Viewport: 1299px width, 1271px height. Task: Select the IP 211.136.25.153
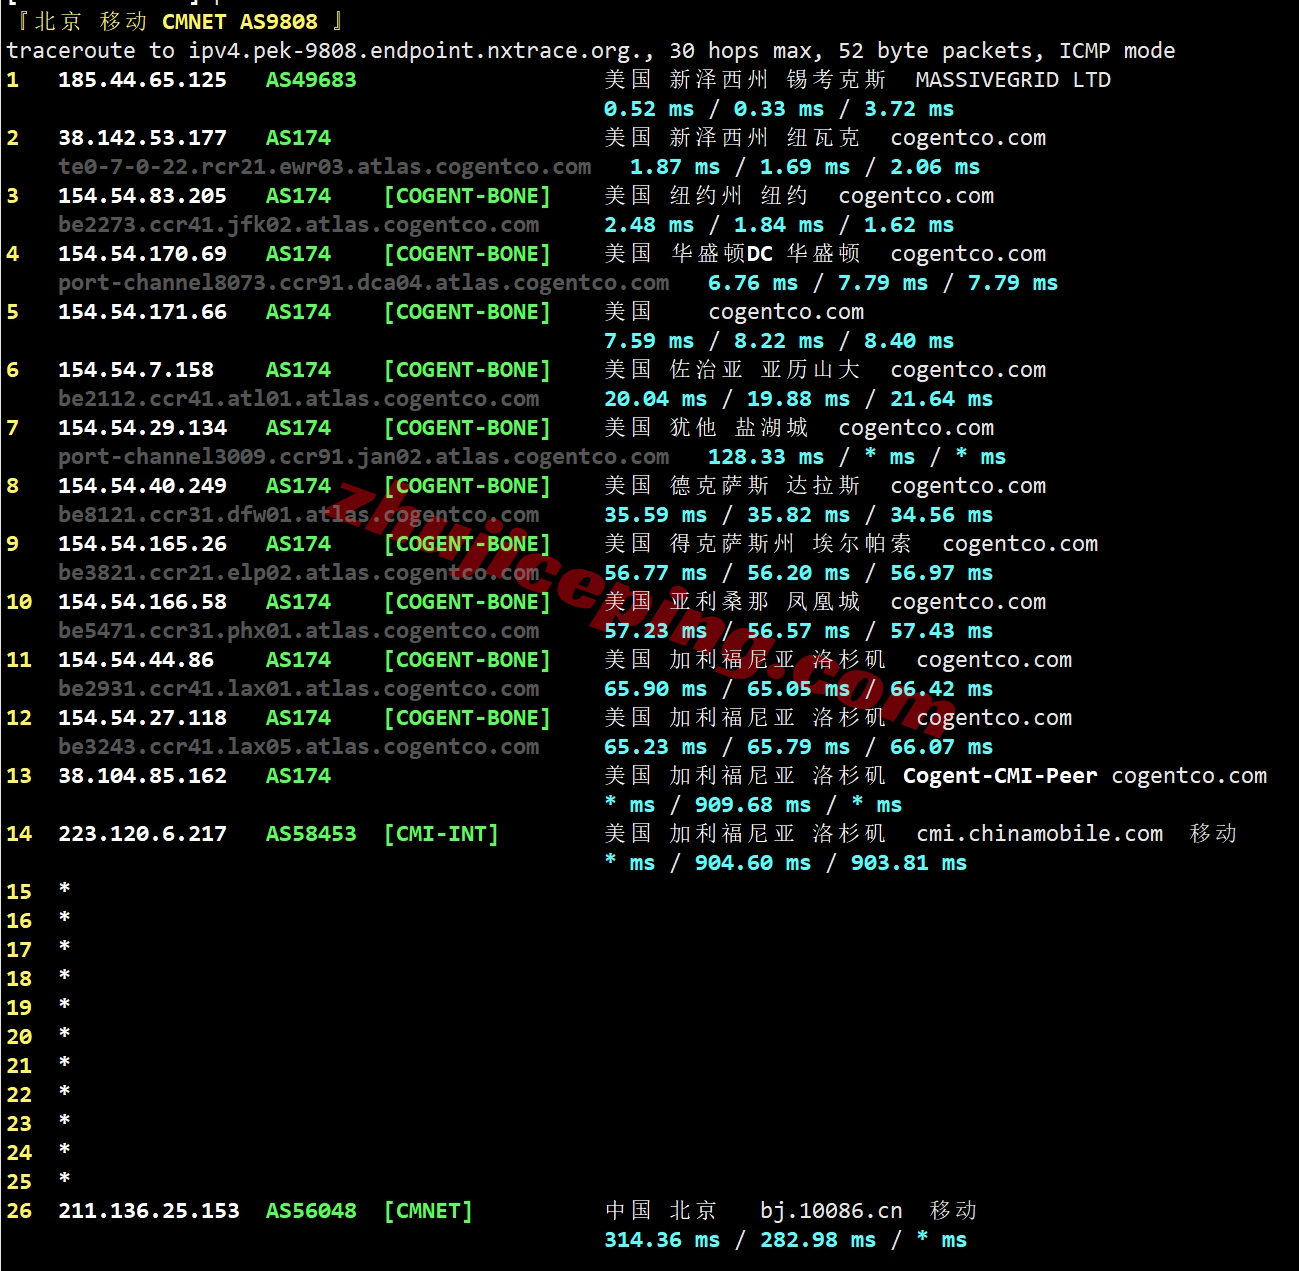(149, 1211)
